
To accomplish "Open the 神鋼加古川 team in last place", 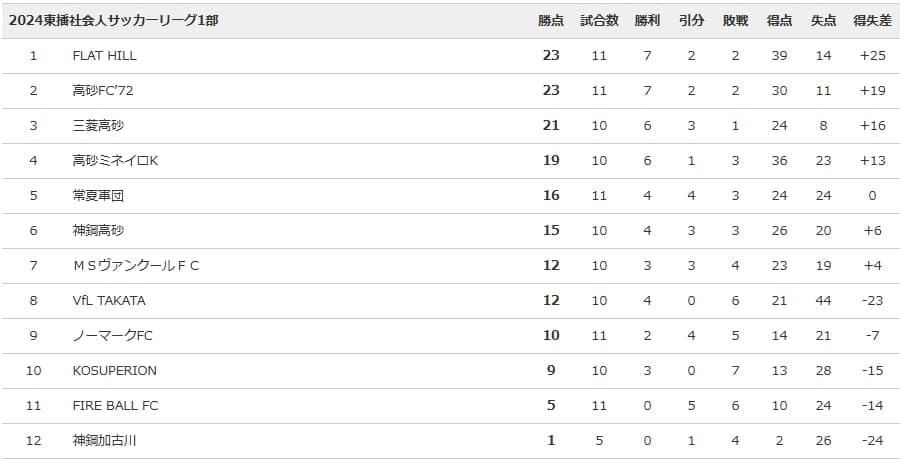I will point(104,441).
